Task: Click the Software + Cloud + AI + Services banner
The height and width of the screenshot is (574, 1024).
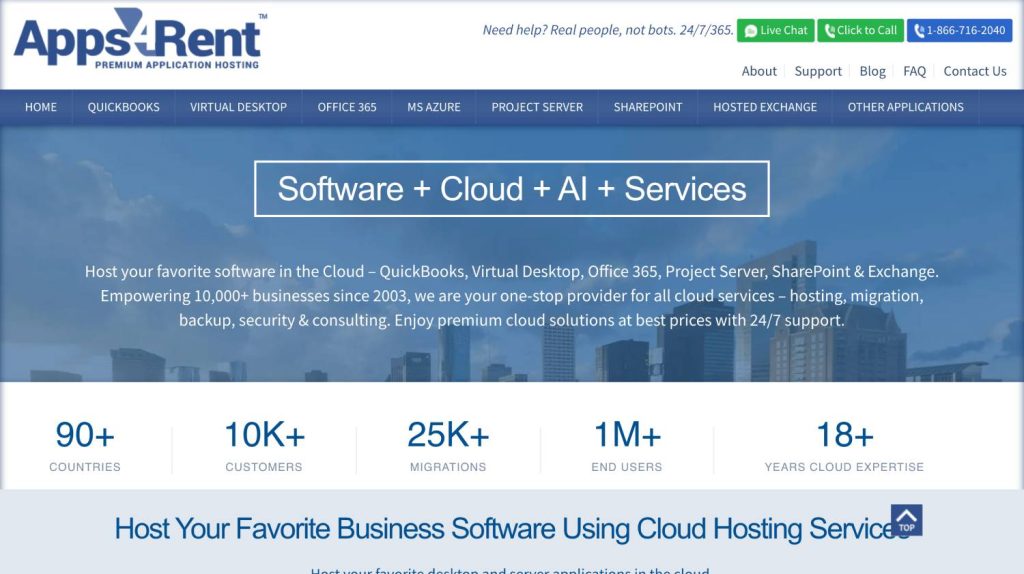Action: click(x=511, y=189)
